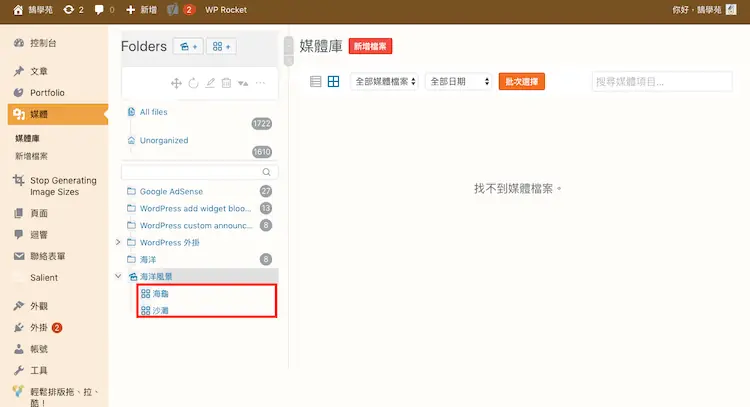The width and height of the screenshot is (750, 407).
Task: Click the rename pencil folder tool
Action: [210, 83]
